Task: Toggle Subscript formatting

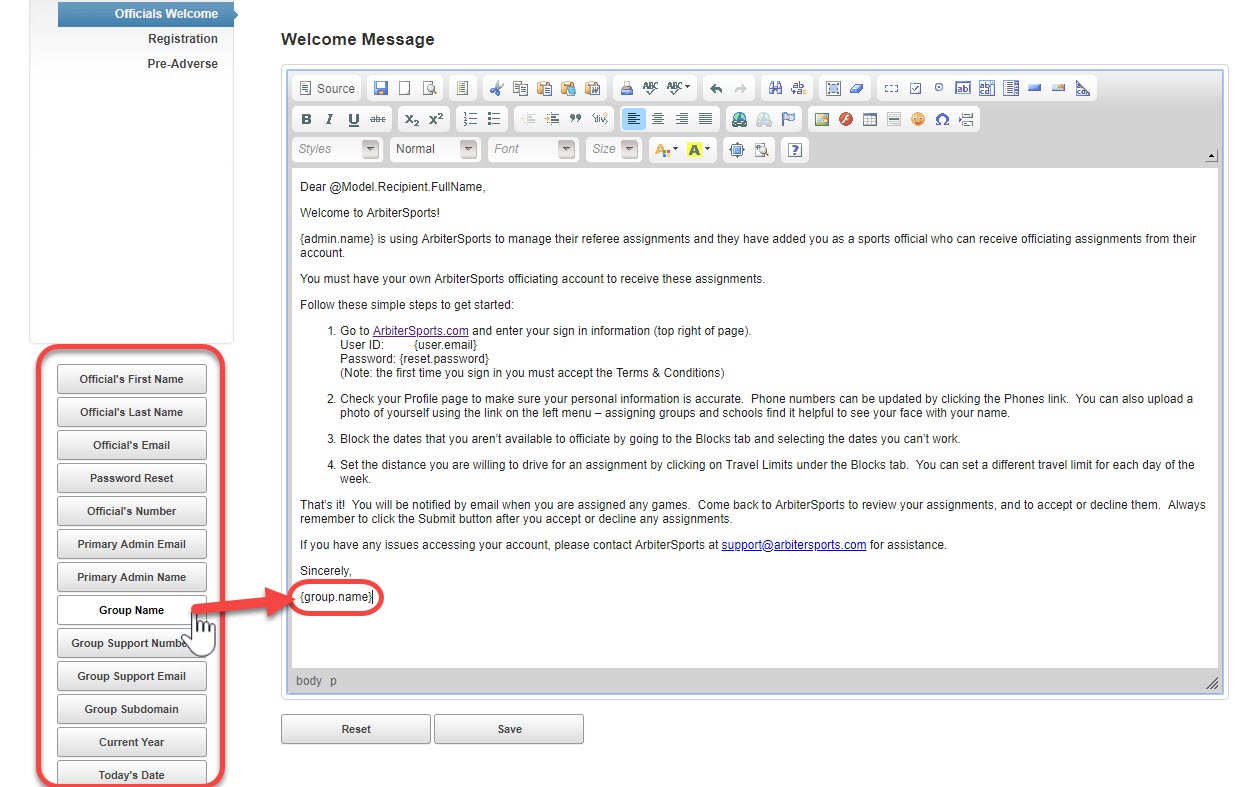Action: 412,119
